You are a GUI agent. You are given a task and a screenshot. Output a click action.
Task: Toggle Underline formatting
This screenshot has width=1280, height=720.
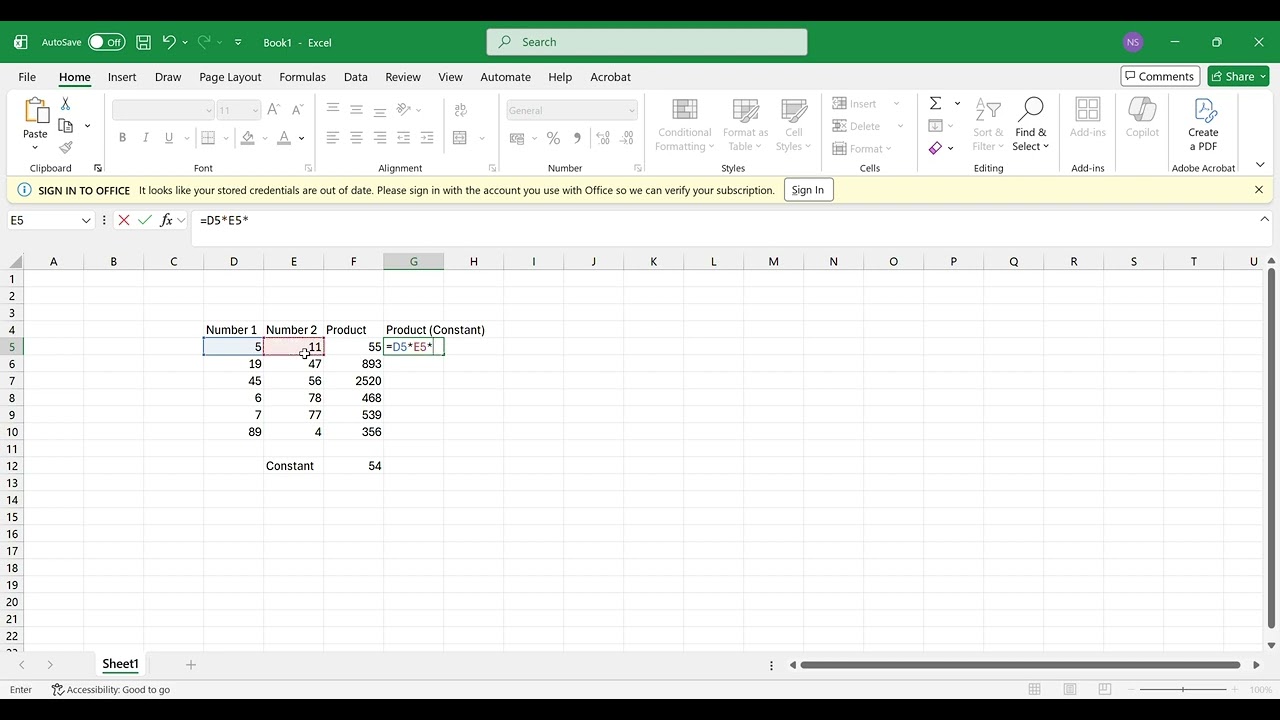tap(169, 138)
